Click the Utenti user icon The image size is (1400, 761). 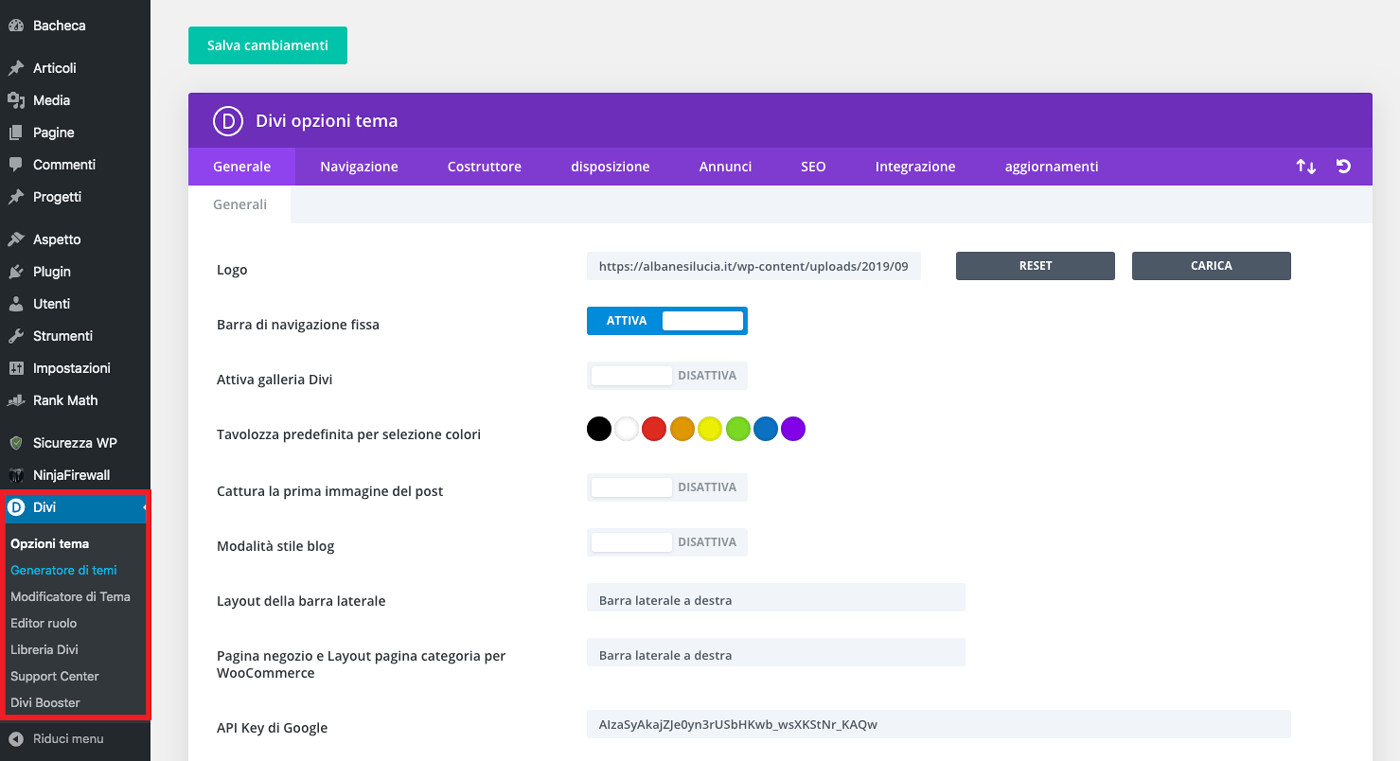coord(16,303)
